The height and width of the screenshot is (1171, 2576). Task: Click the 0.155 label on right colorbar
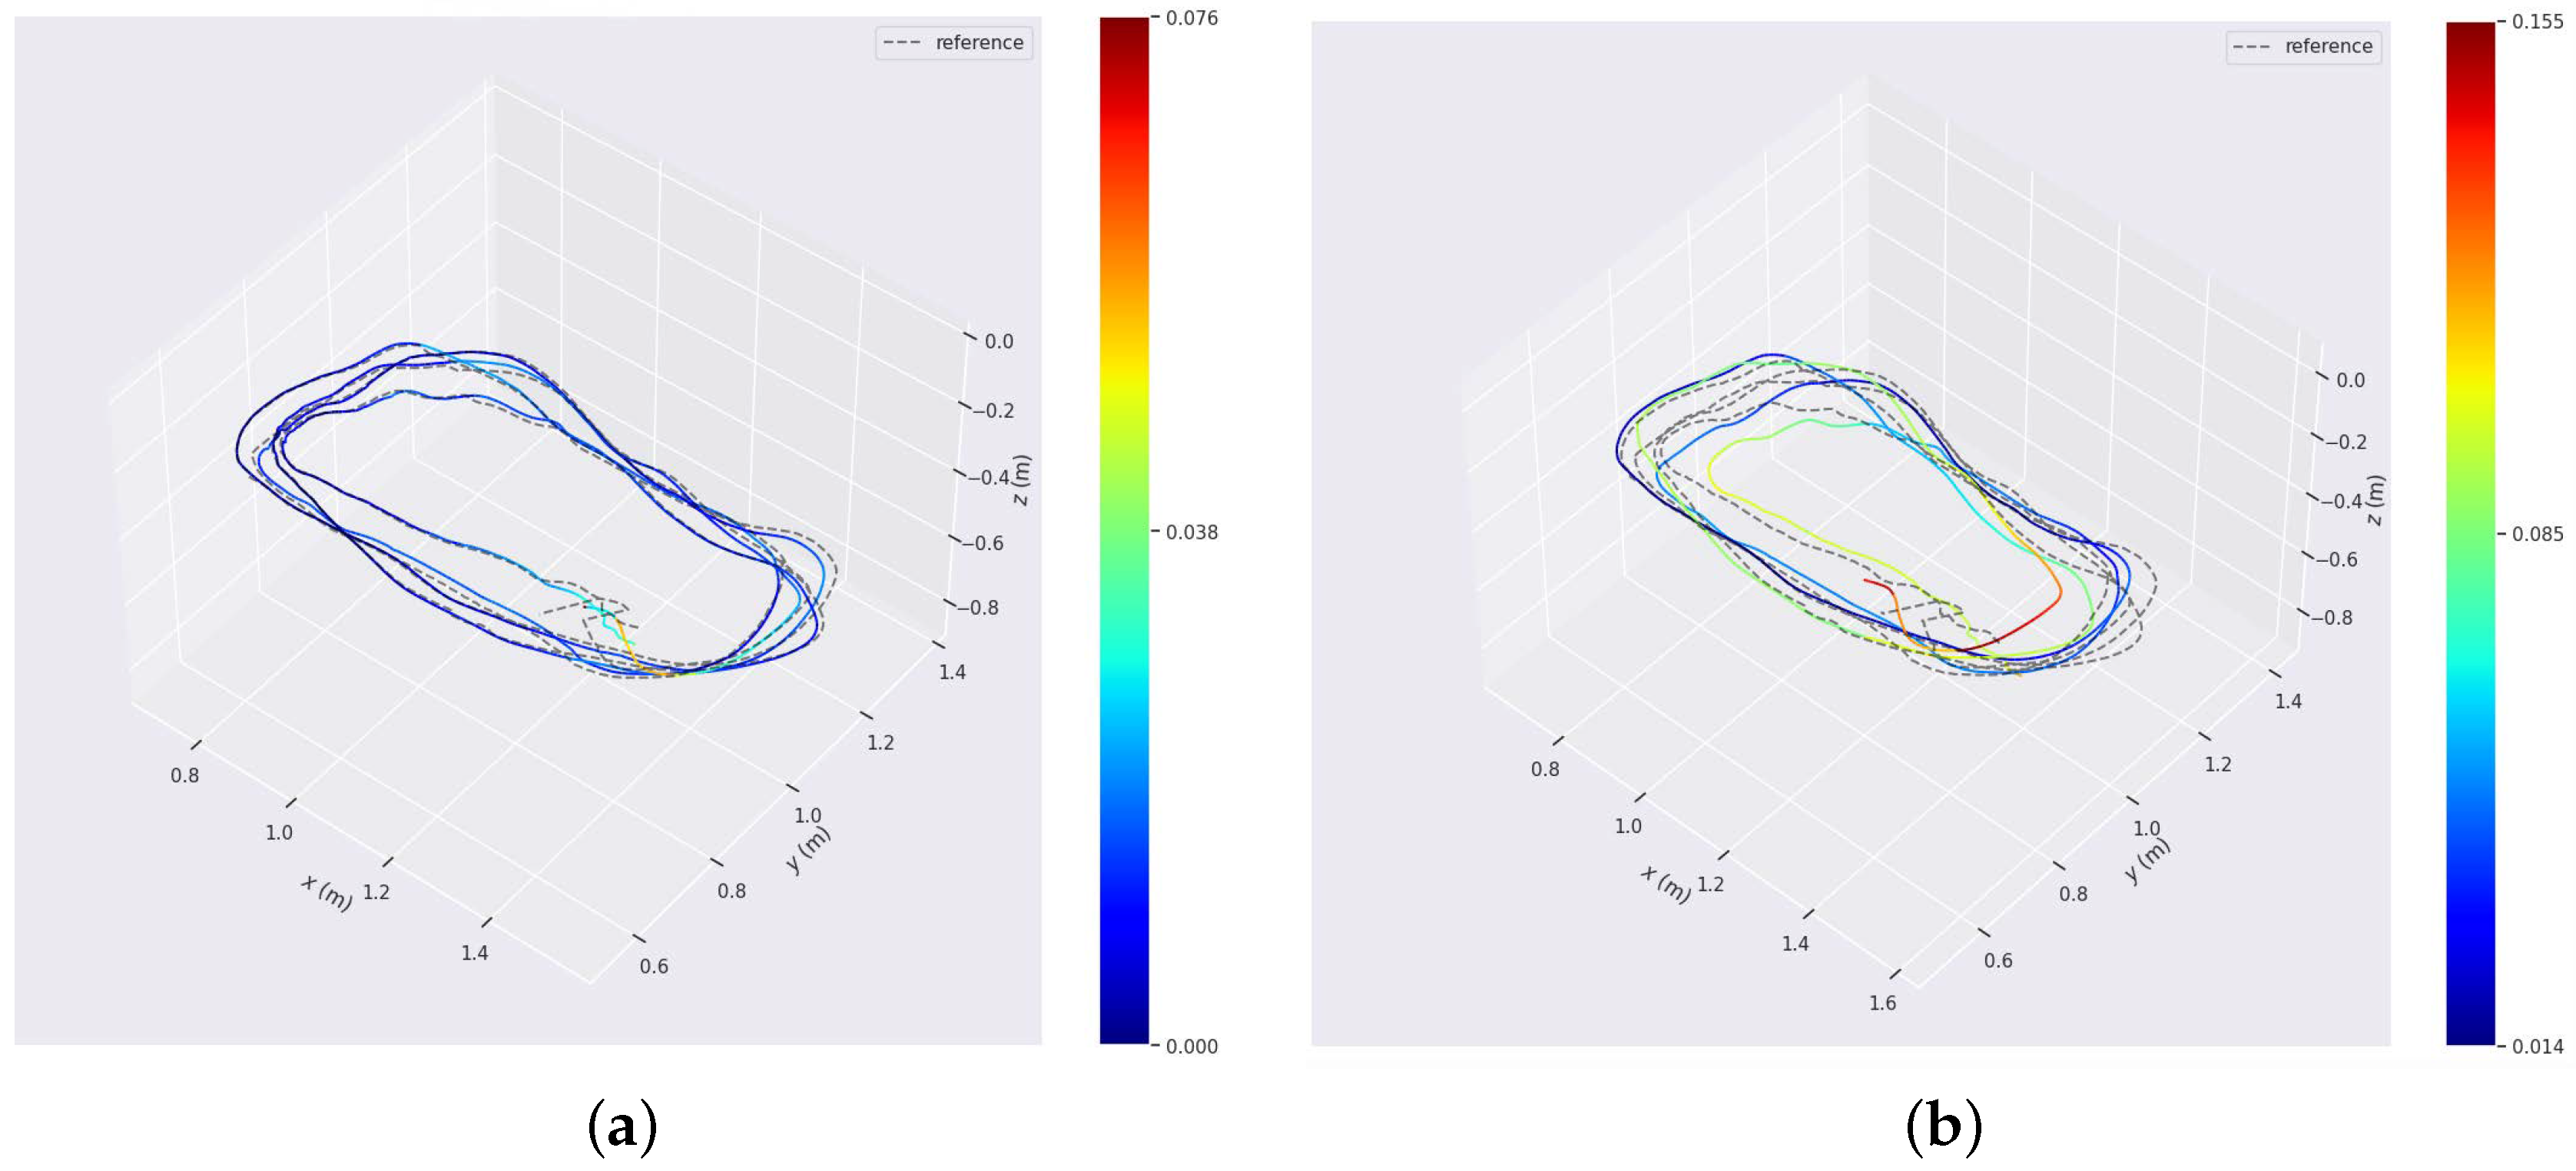[x=2537, y=22]
